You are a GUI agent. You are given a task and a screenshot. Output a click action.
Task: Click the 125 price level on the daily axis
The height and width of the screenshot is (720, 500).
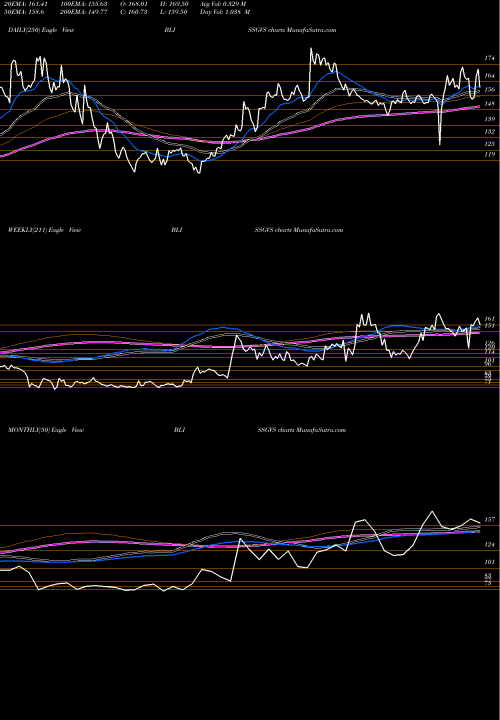489,144
